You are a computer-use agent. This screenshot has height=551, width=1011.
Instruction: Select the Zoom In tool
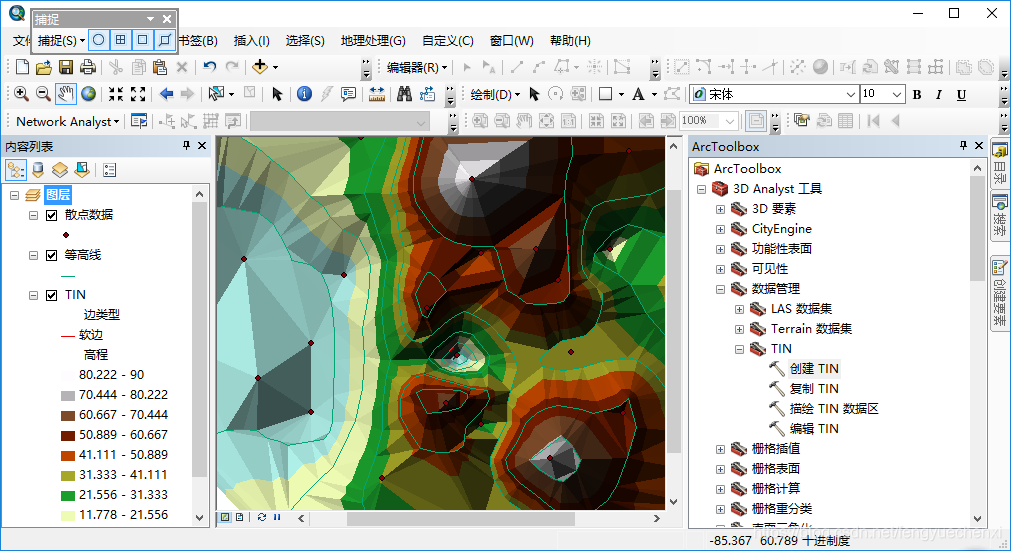[x=21, y=94]
